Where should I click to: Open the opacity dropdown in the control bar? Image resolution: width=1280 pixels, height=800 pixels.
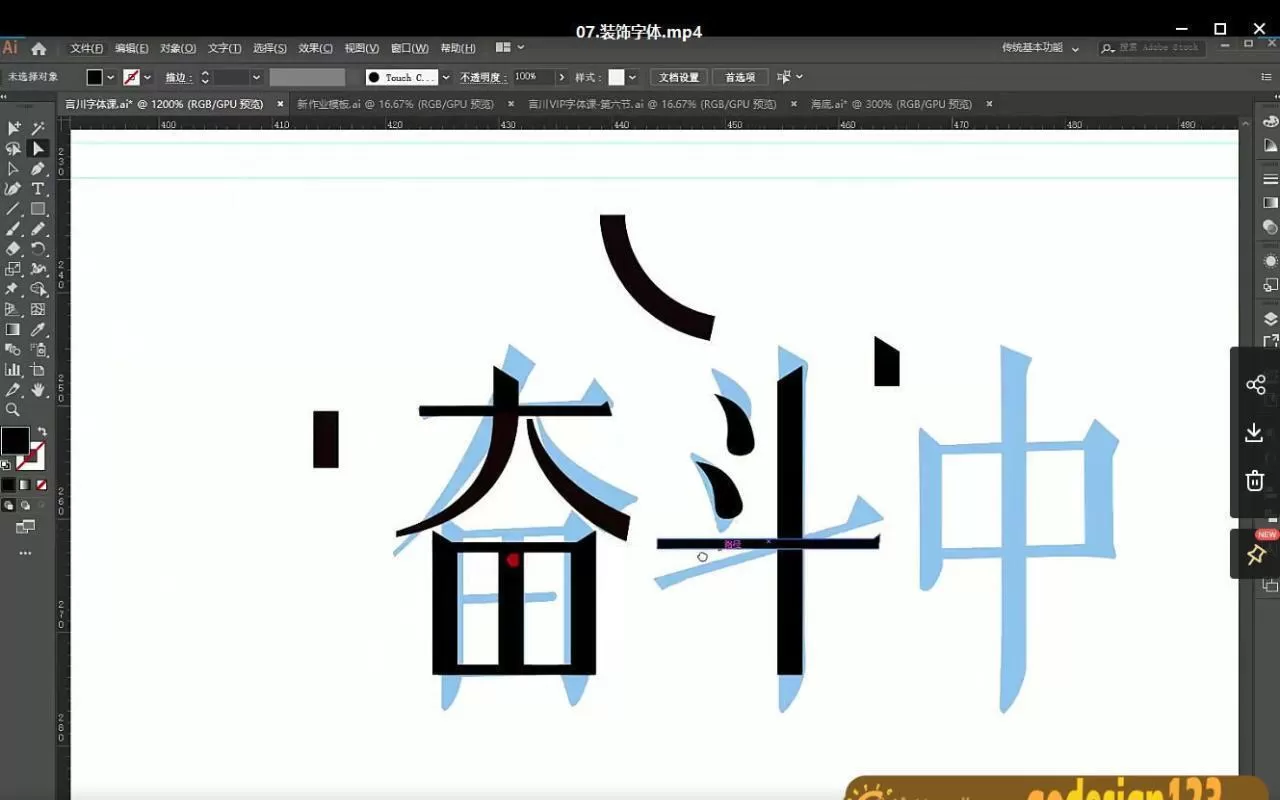coord(562,77)
